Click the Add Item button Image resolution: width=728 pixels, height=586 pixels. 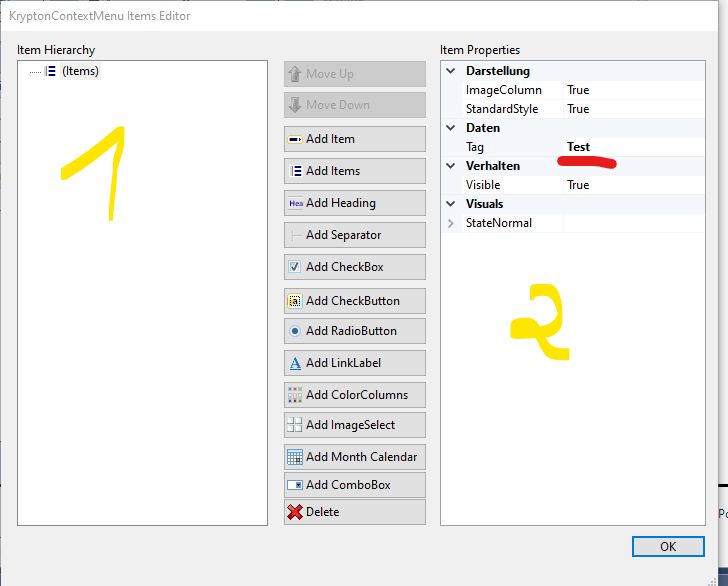click(x=355, y=139)
